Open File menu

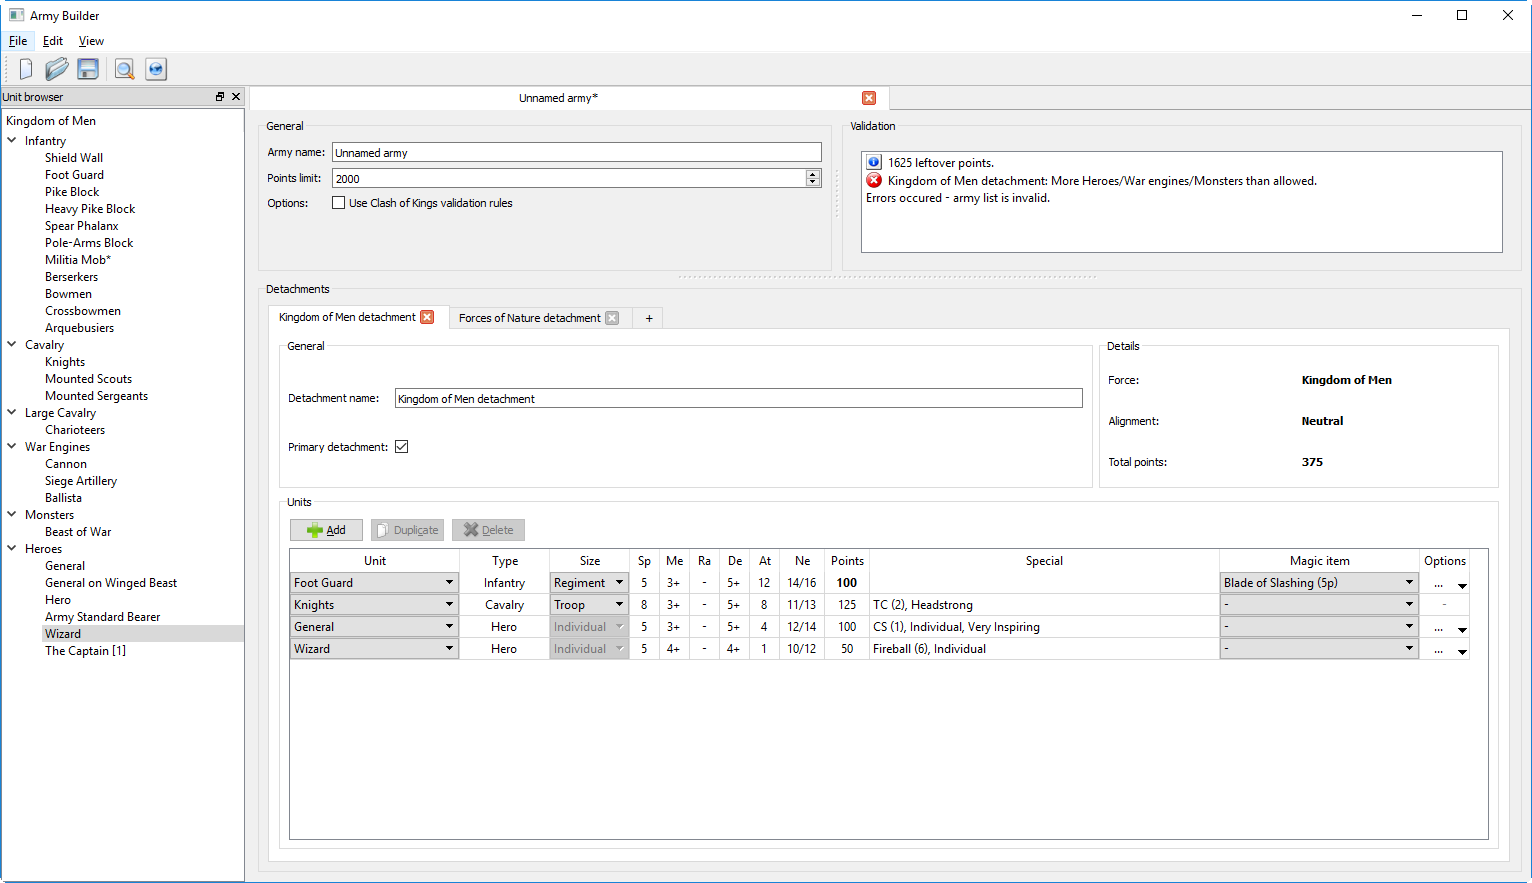[18, 41]
